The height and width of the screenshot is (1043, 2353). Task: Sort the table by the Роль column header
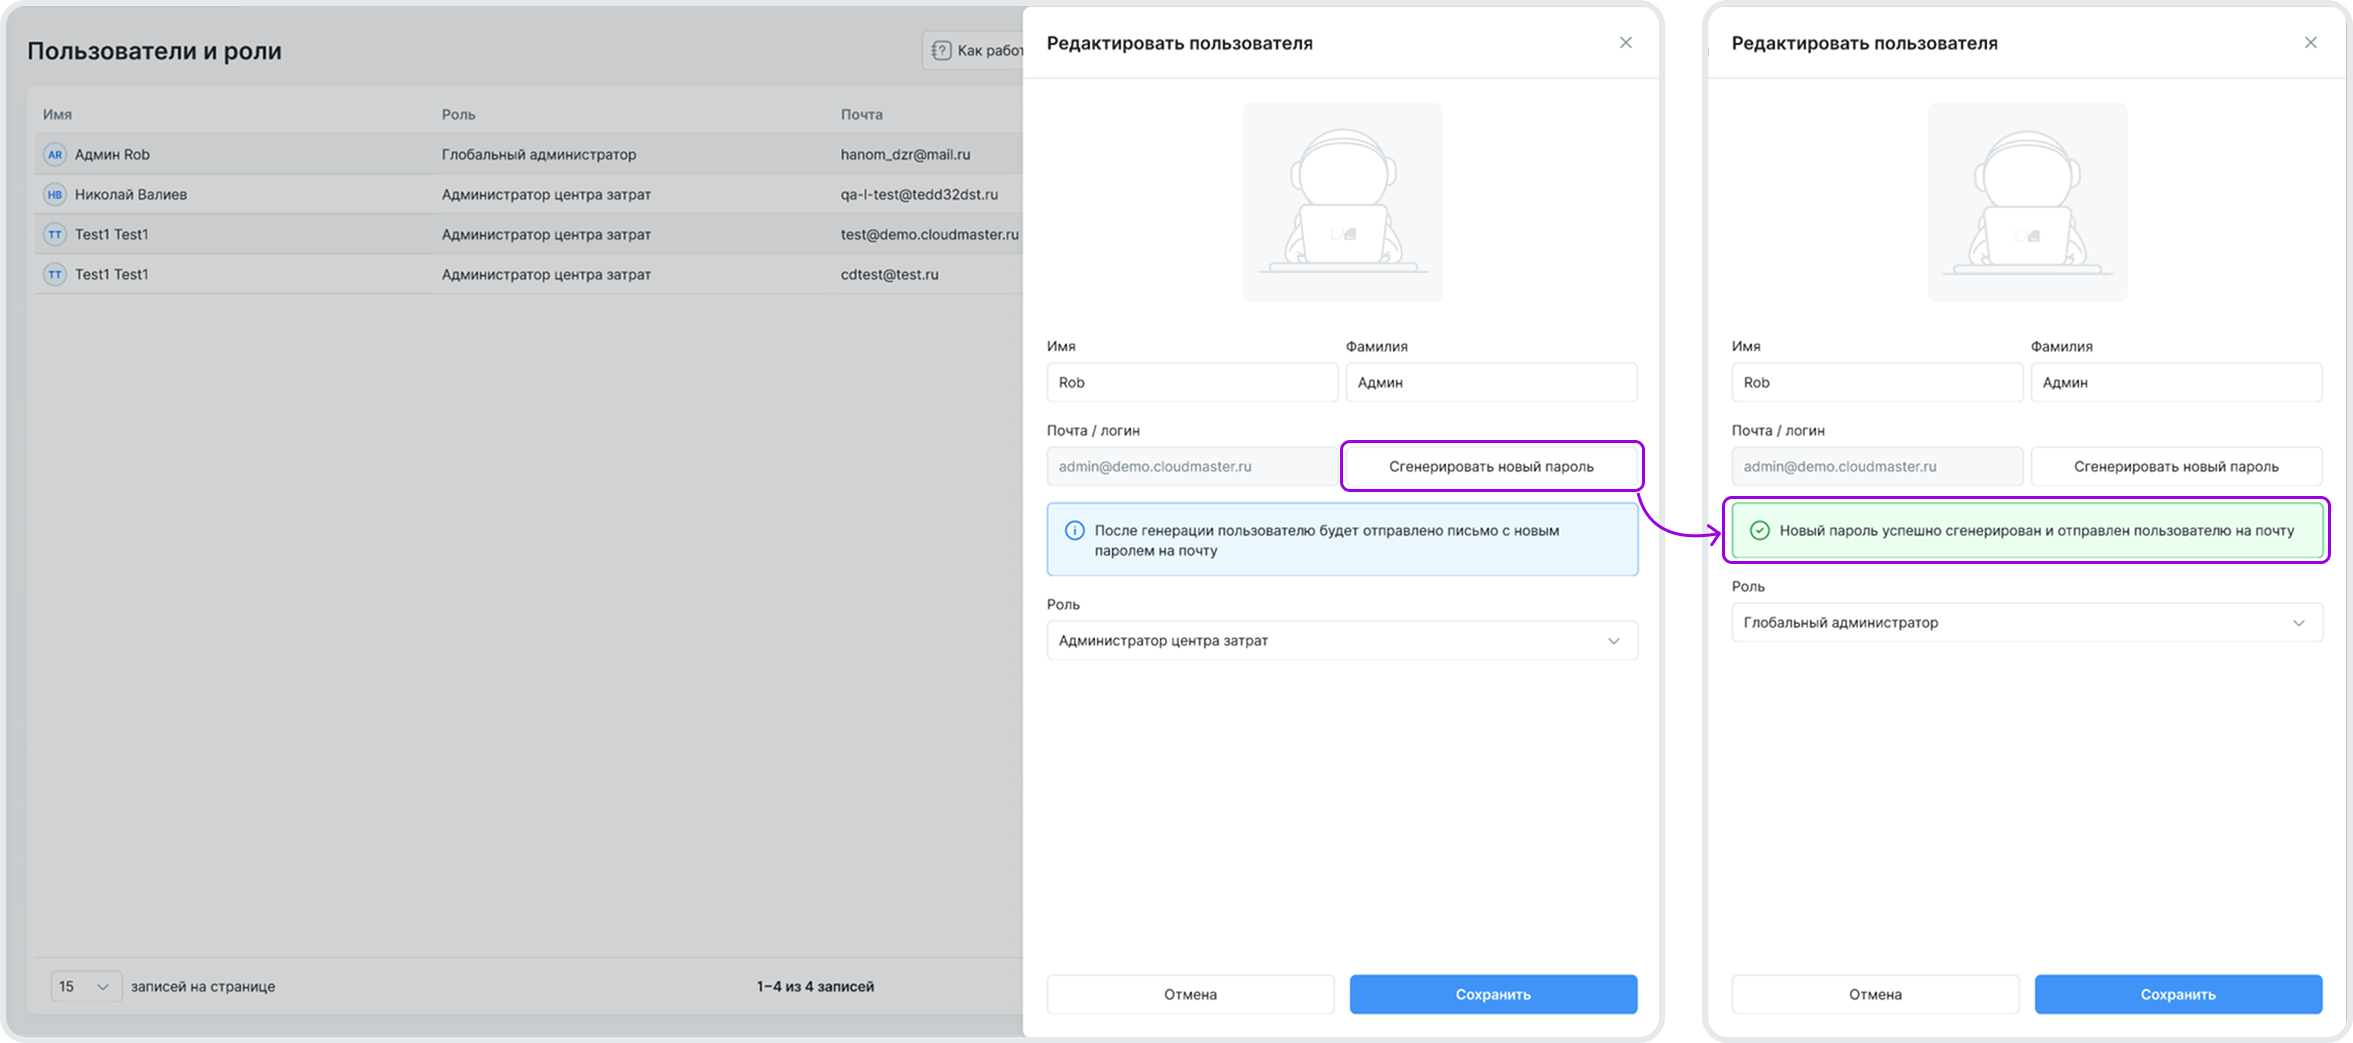pos(459,115)
